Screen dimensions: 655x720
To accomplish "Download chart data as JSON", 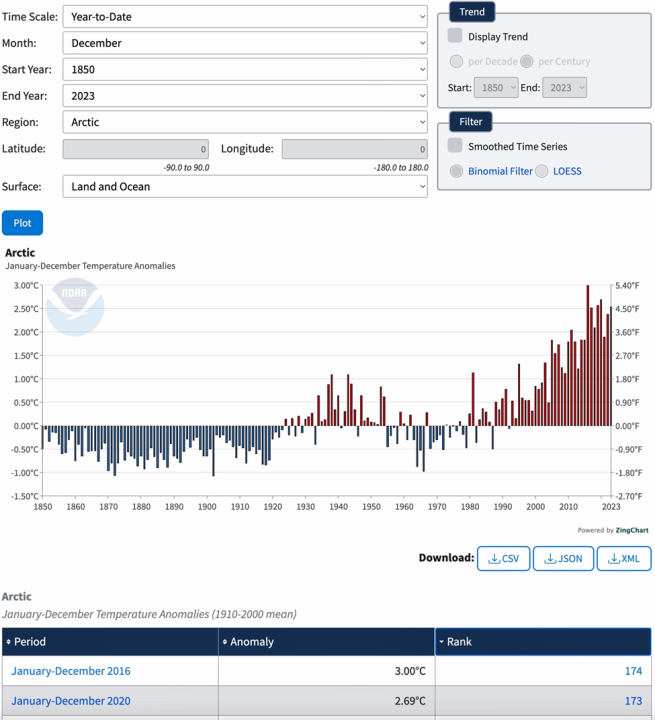I will coord(564,559).
